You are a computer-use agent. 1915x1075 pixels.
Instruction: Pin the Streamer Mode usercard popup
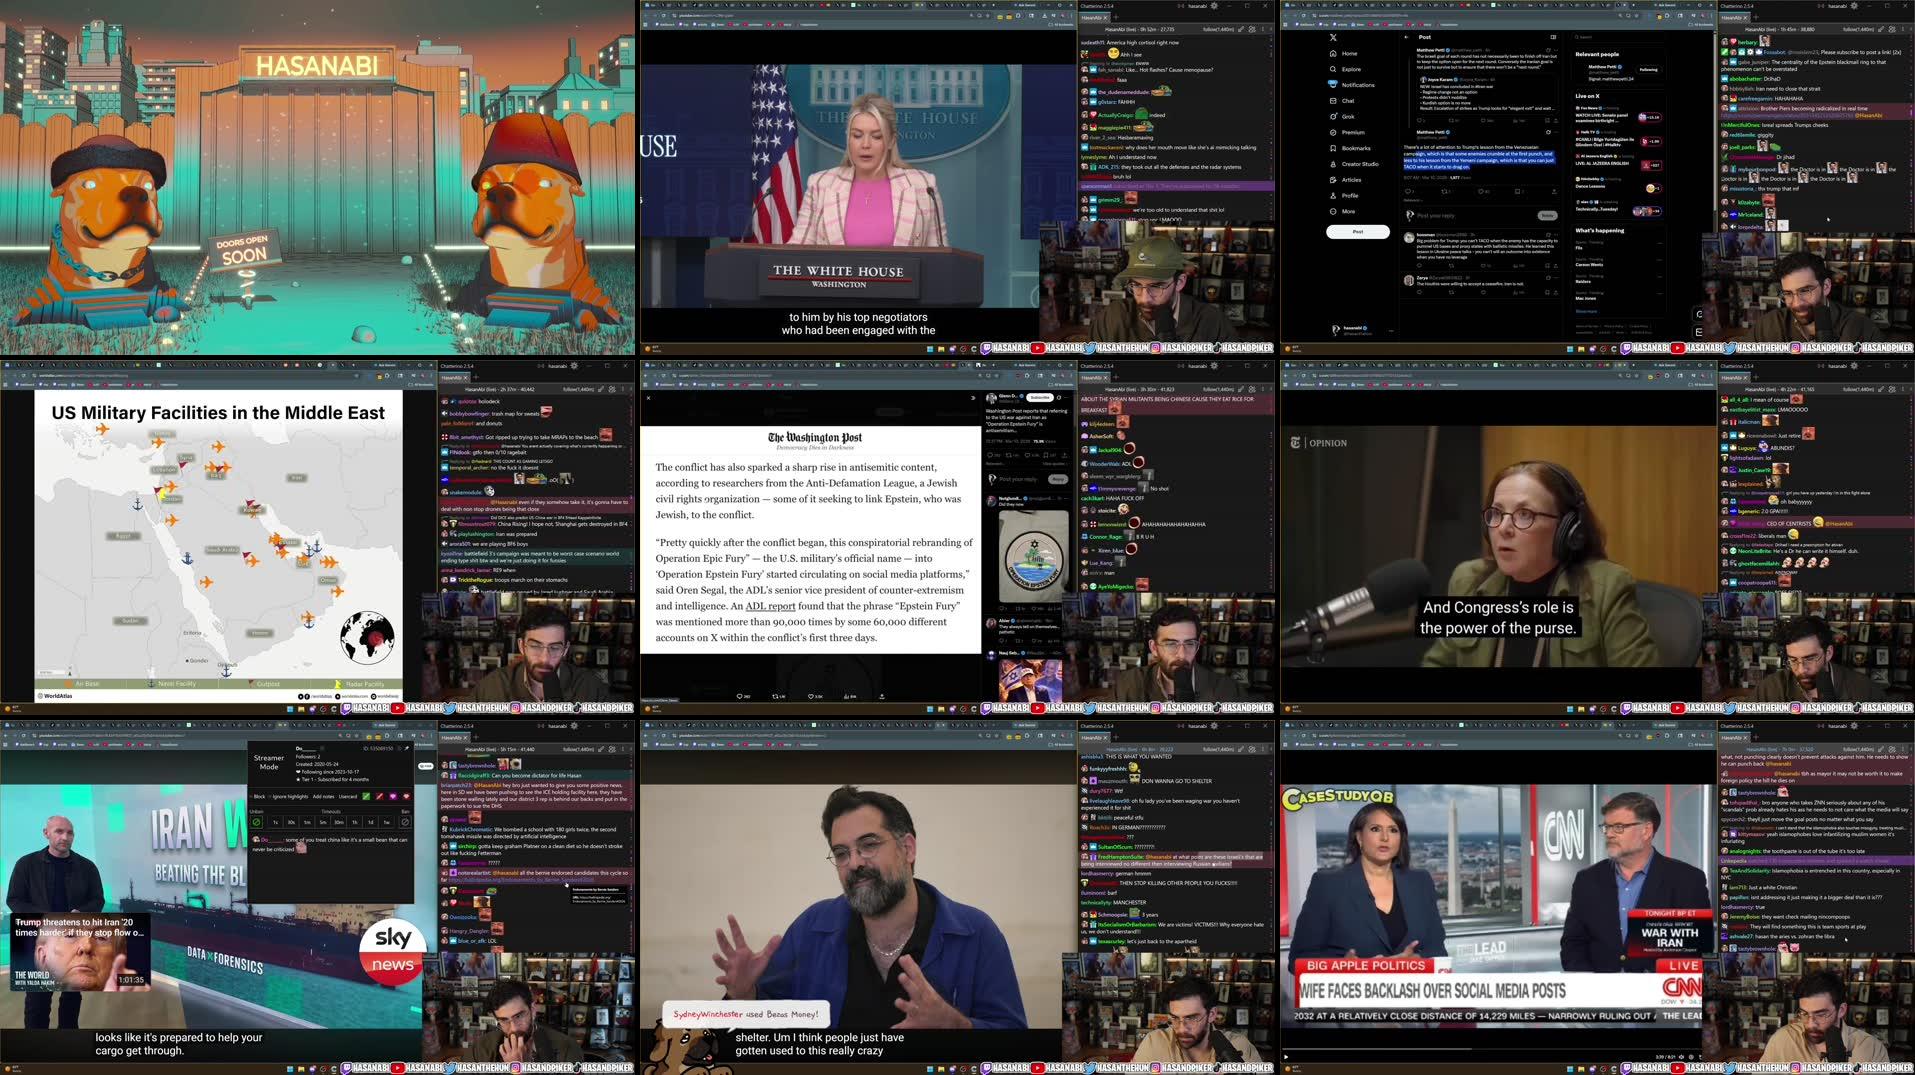tap(405, 748)
